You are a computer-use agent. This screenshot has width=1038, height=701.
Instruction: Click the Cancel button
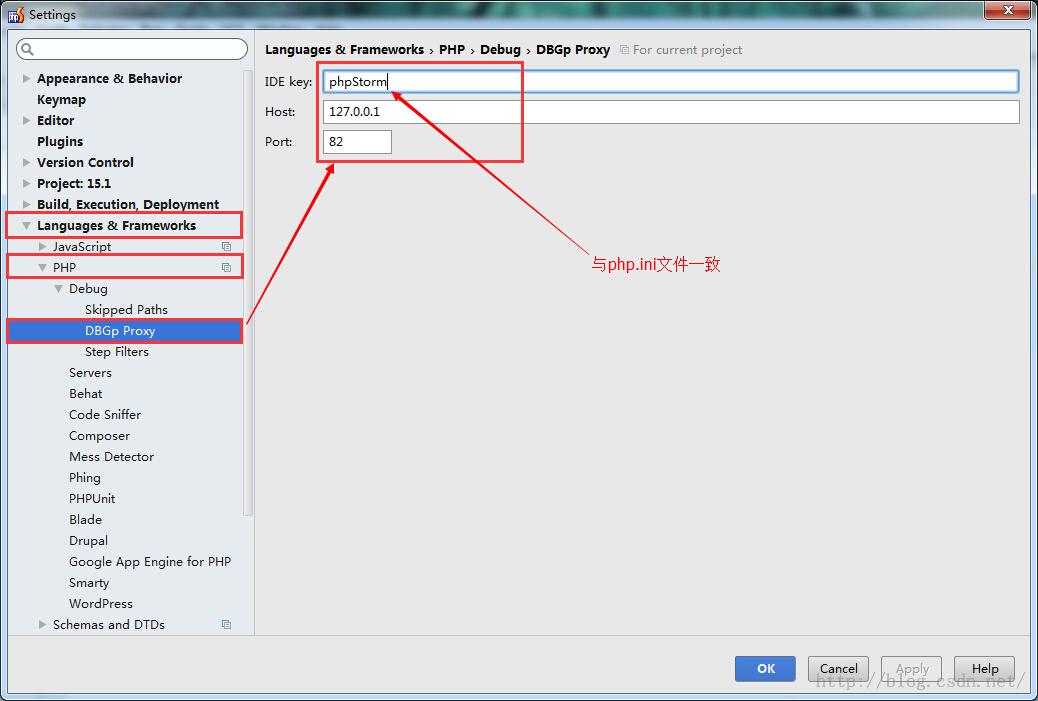(x=838, y=669)
